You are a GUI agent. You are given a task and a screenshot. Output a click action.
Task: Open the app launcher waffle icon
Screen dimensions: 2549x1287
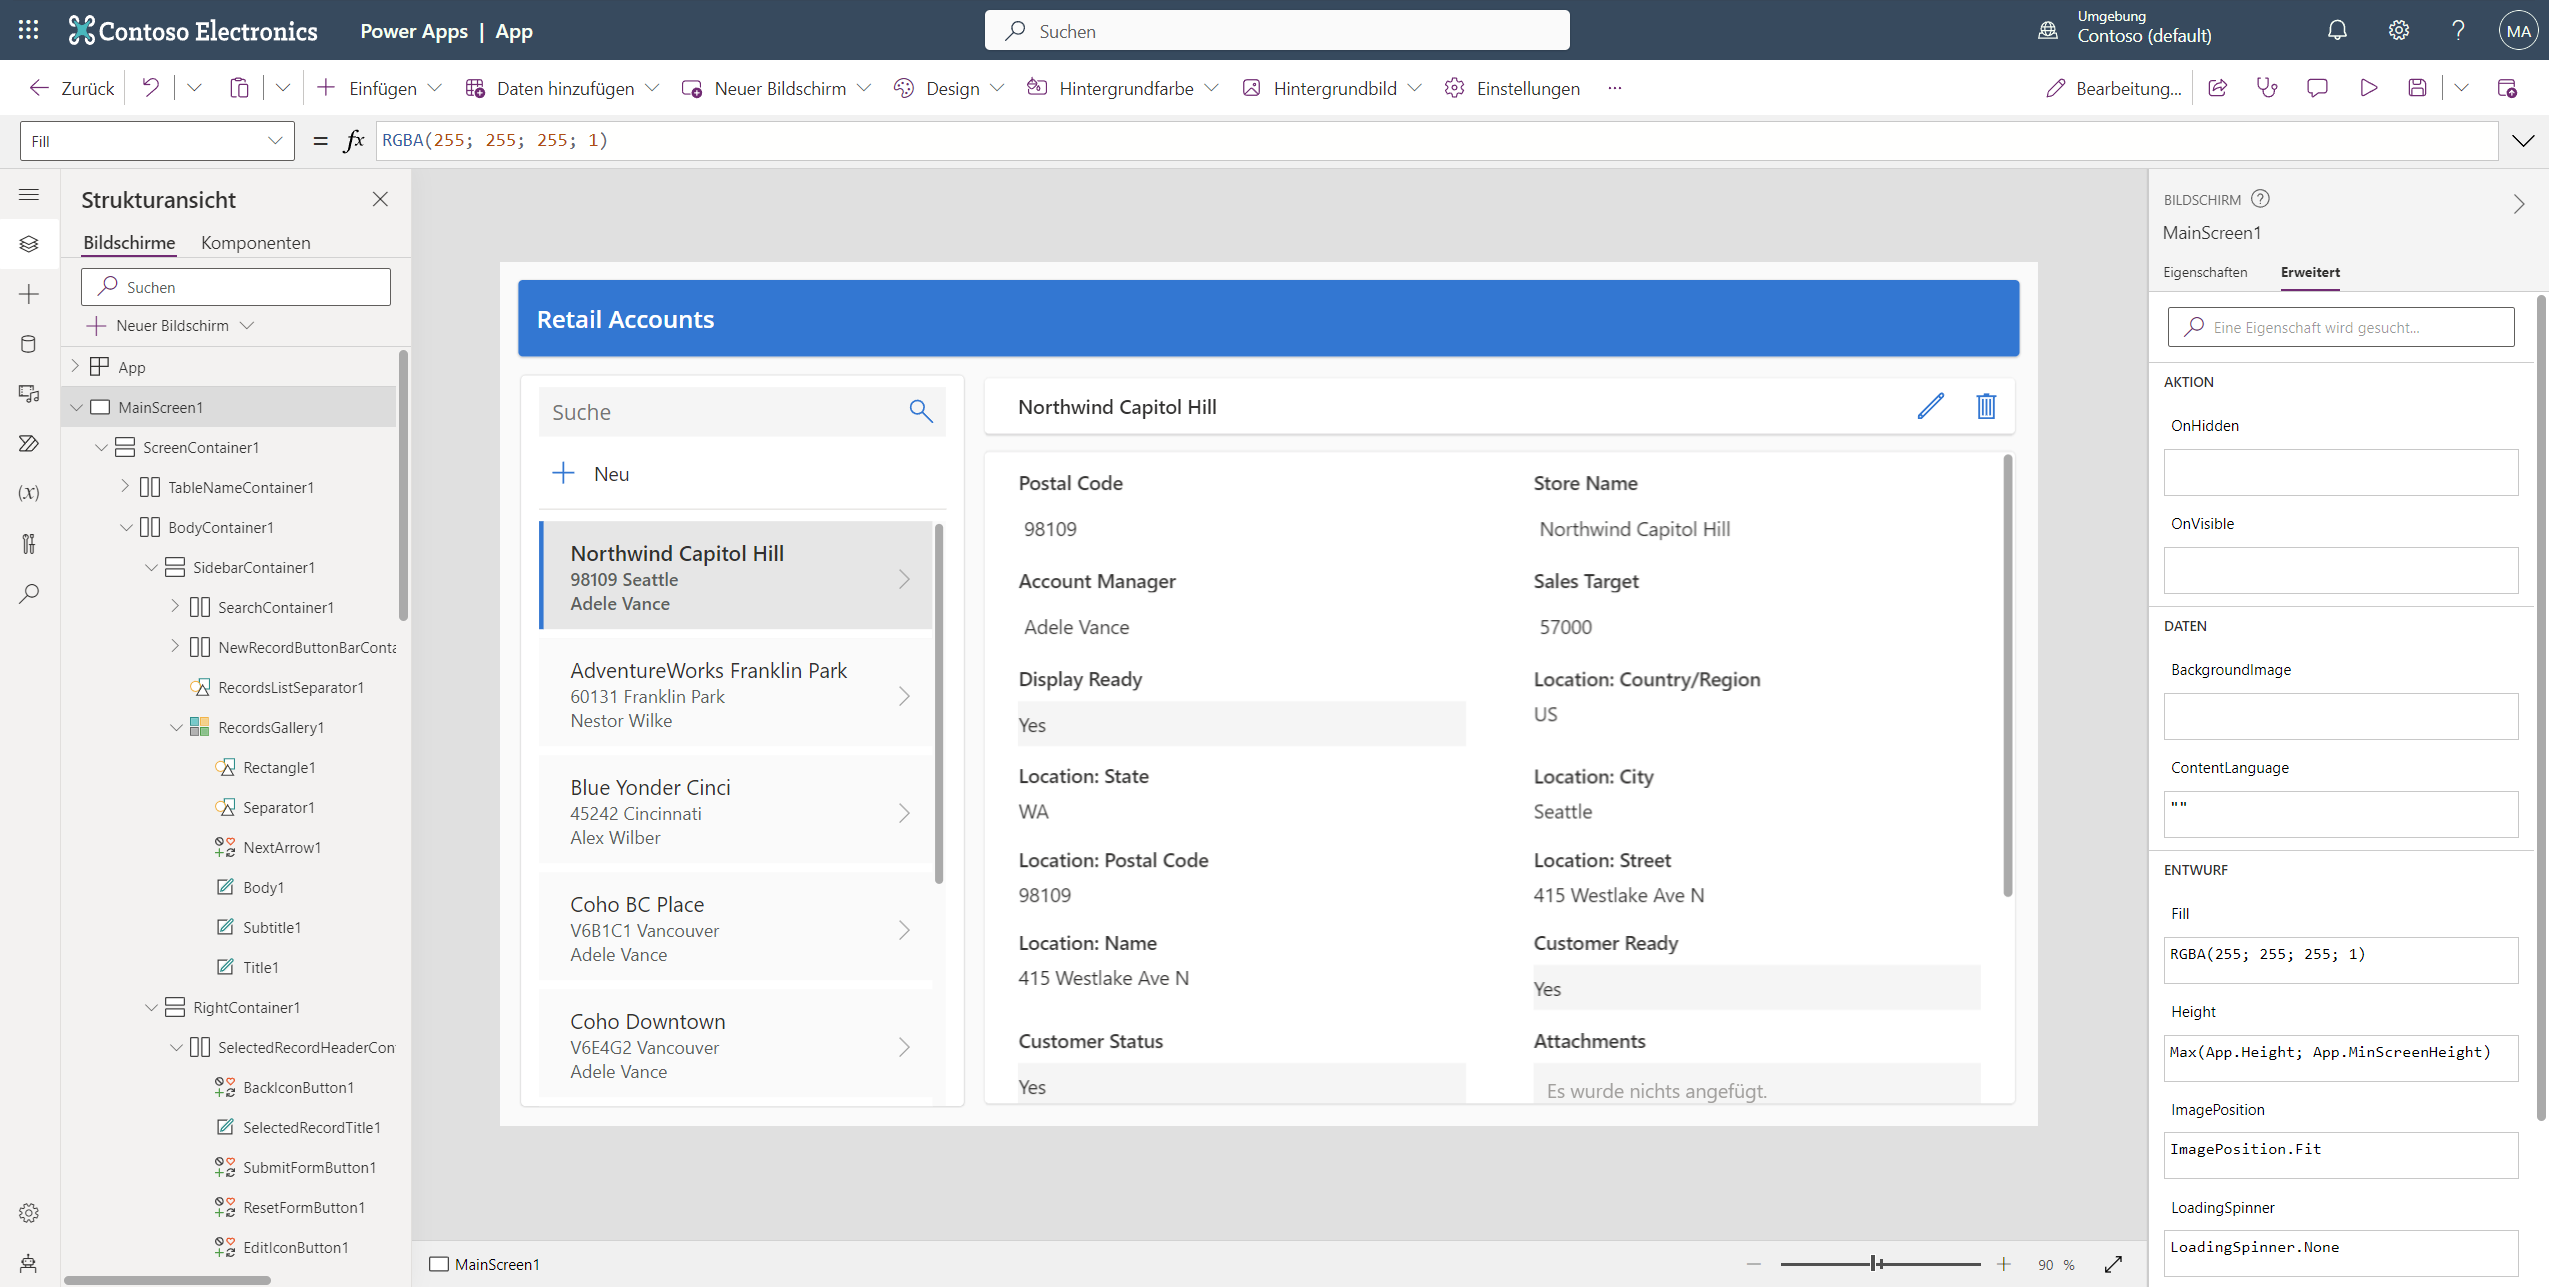[x=28, y=30]
